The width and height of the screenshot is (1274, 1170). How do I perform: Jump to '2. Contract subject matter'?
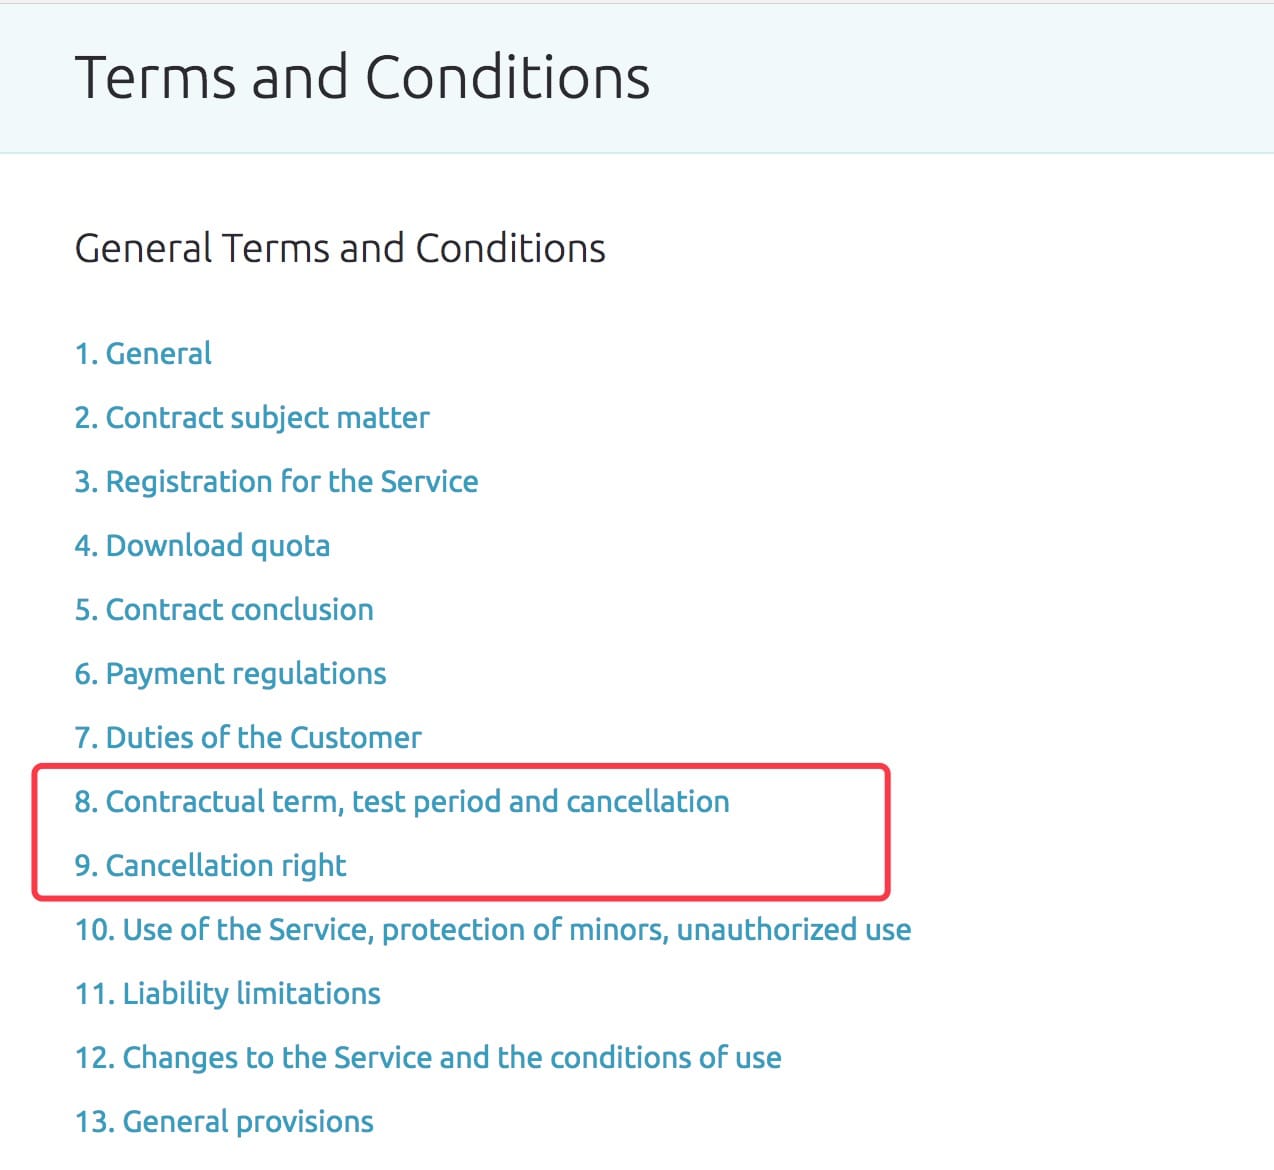pyautogui.click(x=252, y=418)
